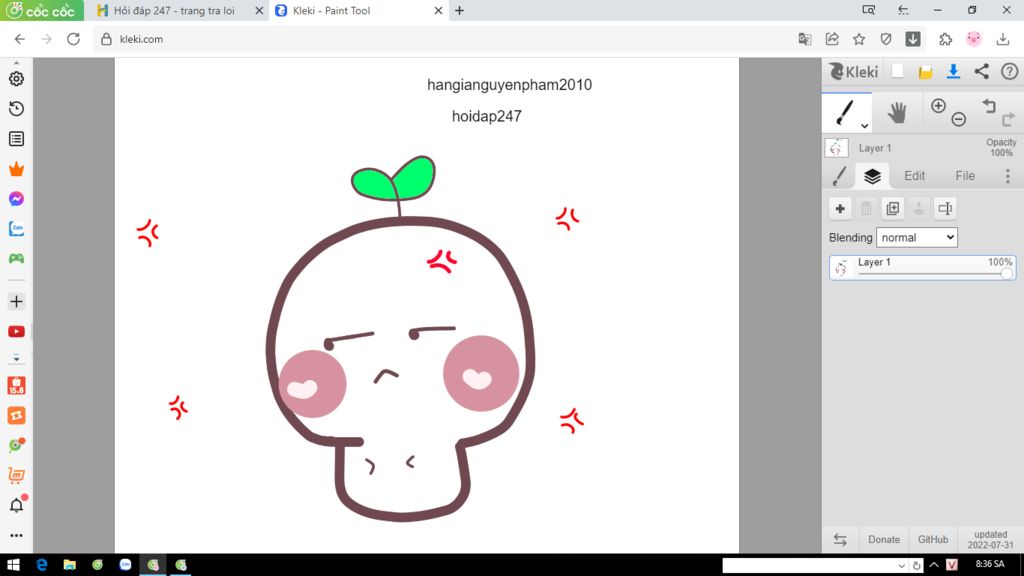The width and height of the screenshot is (1024, 576).
Task: Open Messenger in the sidebar
Action: 16,199
